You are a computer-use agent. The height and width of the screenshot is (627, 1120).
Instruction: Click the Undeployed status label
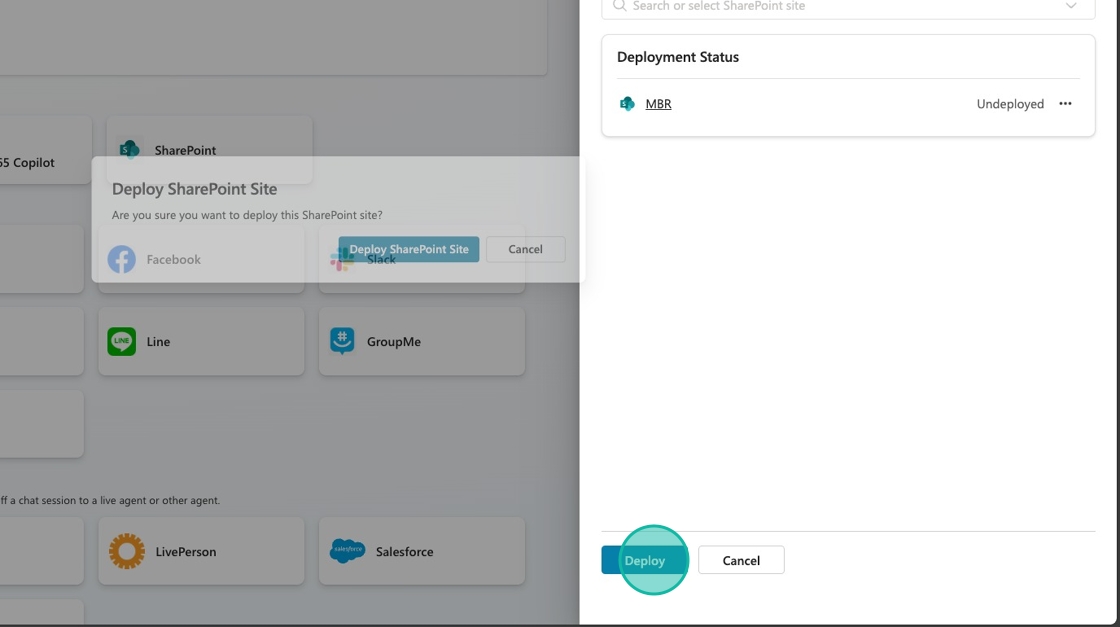[x=1010, y=104]
